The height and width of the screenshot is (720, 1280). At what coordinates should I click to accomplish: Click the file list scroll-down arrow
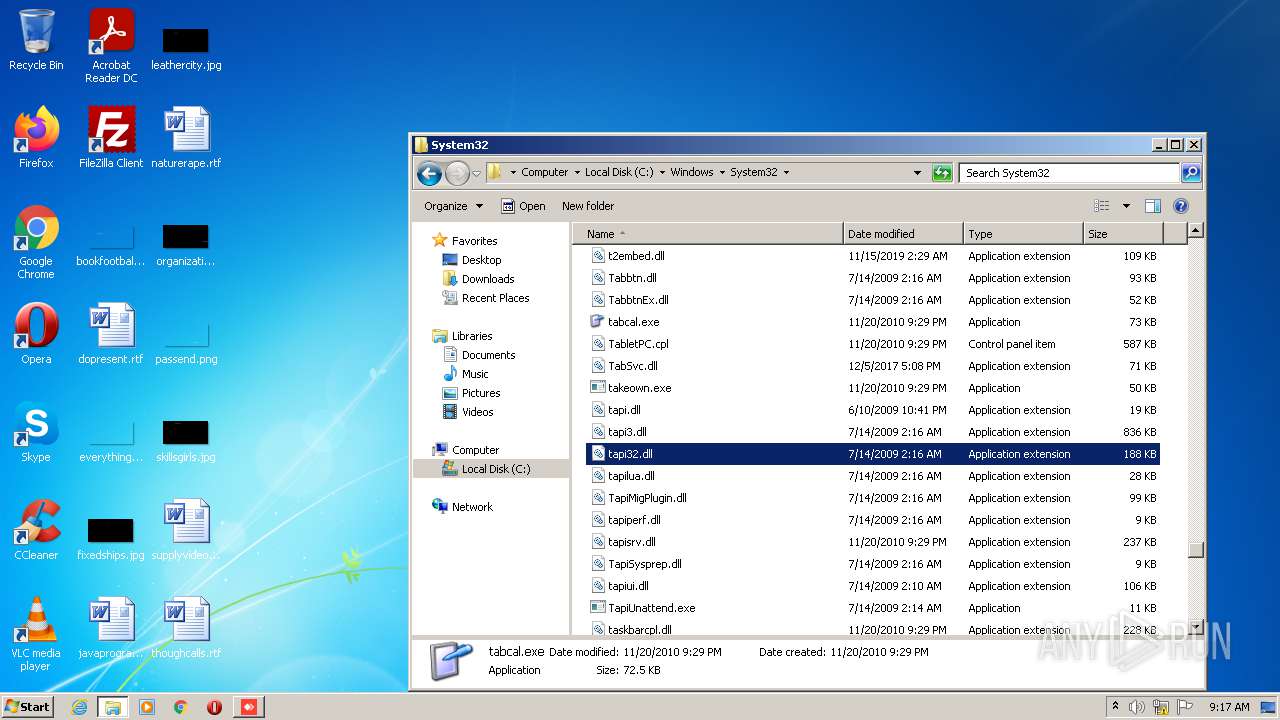coord(1195,628)
